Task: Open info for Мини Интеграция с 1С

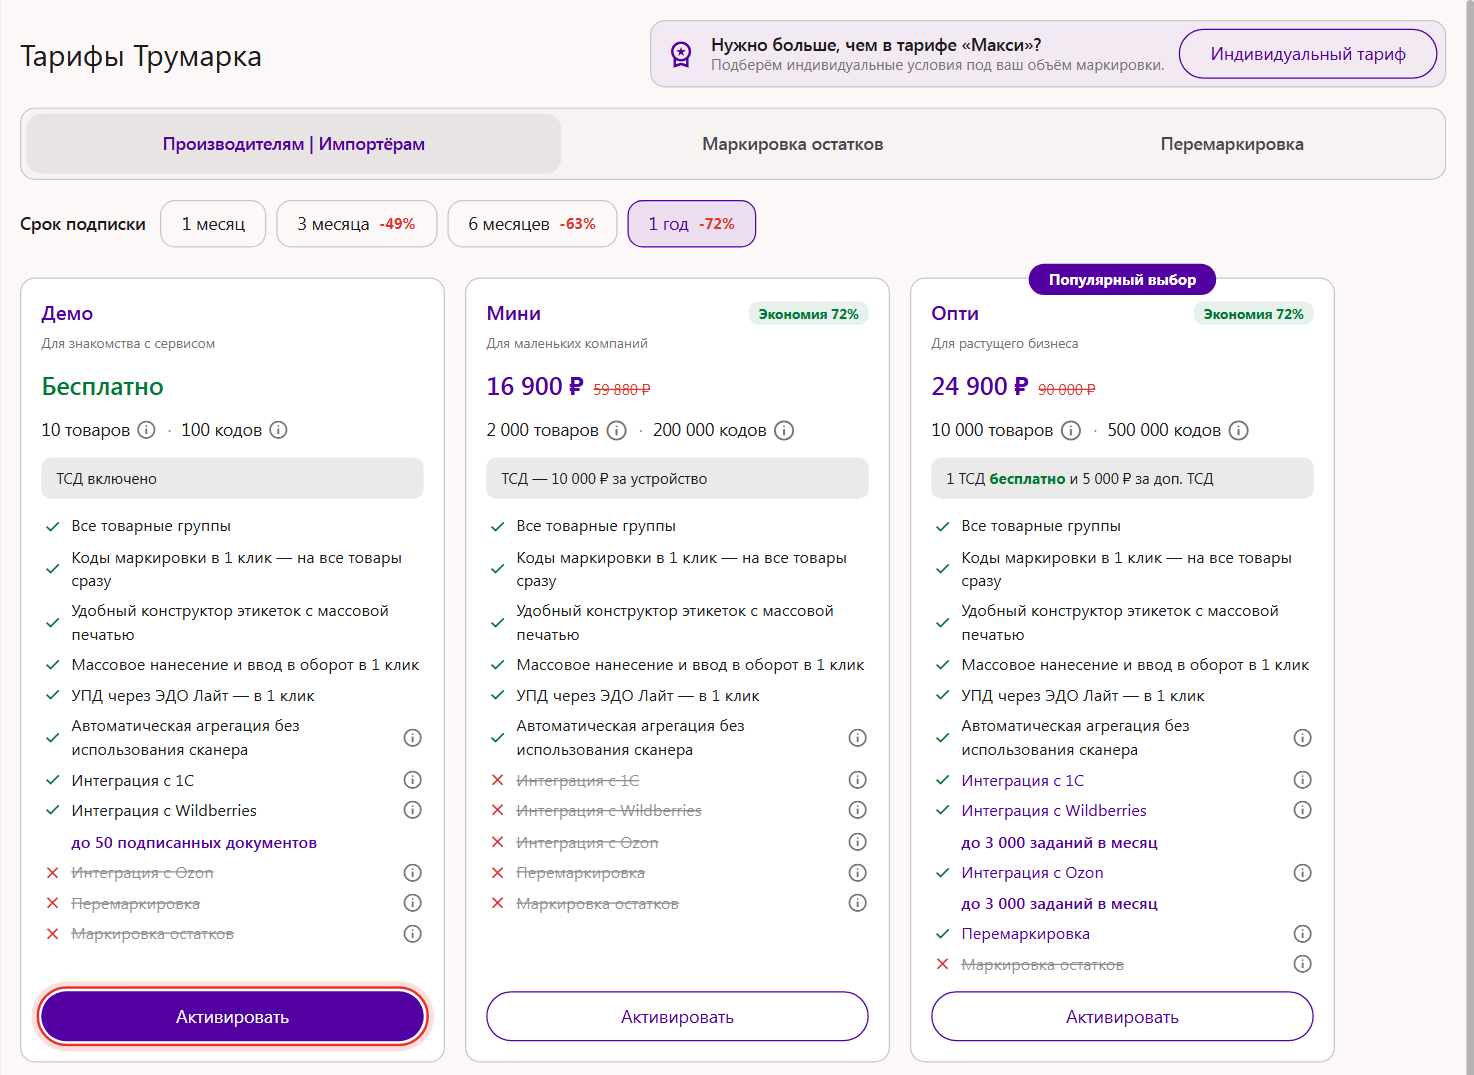Action: pyautogui.click(x=857, y=780)
